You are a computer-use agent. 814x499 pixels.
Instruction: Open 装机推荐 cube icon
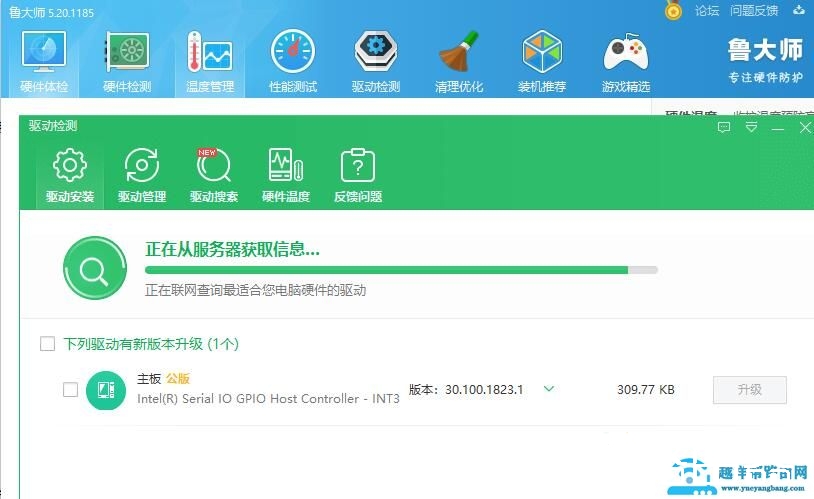[x=542, y=62]
